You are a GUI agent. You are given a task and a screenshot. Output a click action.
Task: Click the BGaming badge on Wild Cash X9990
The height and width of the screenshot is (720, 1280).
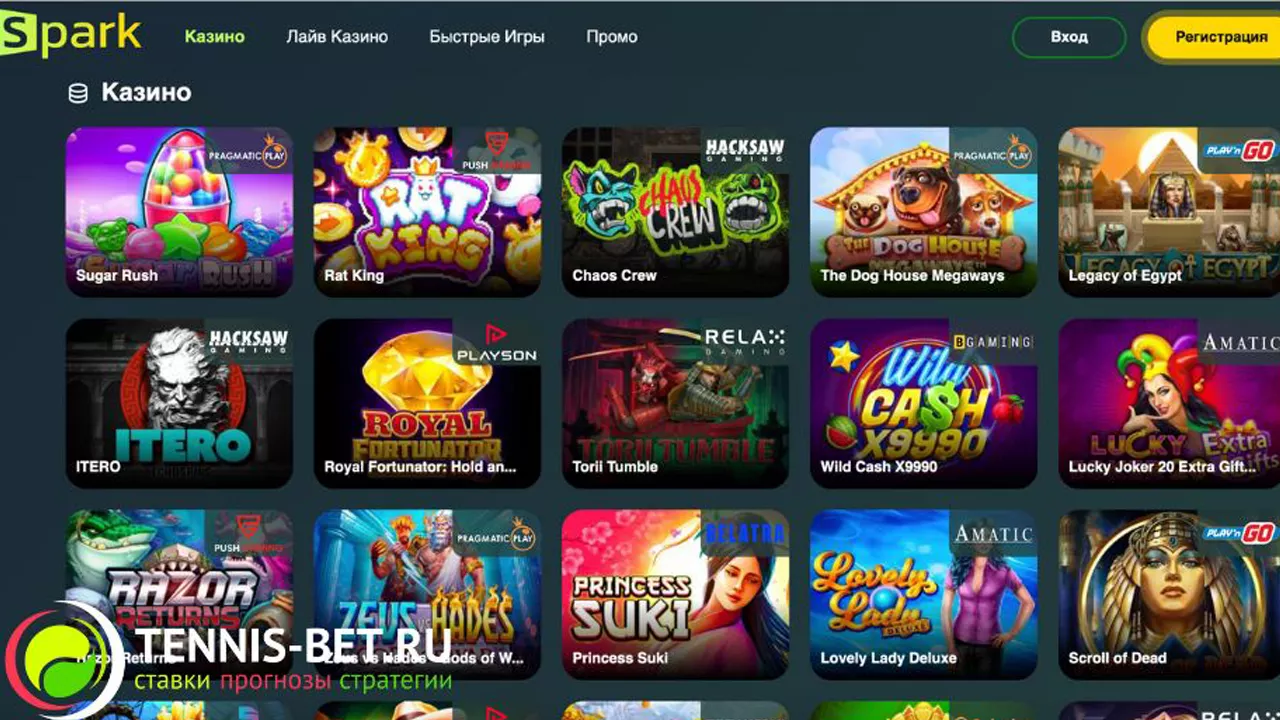993,342
